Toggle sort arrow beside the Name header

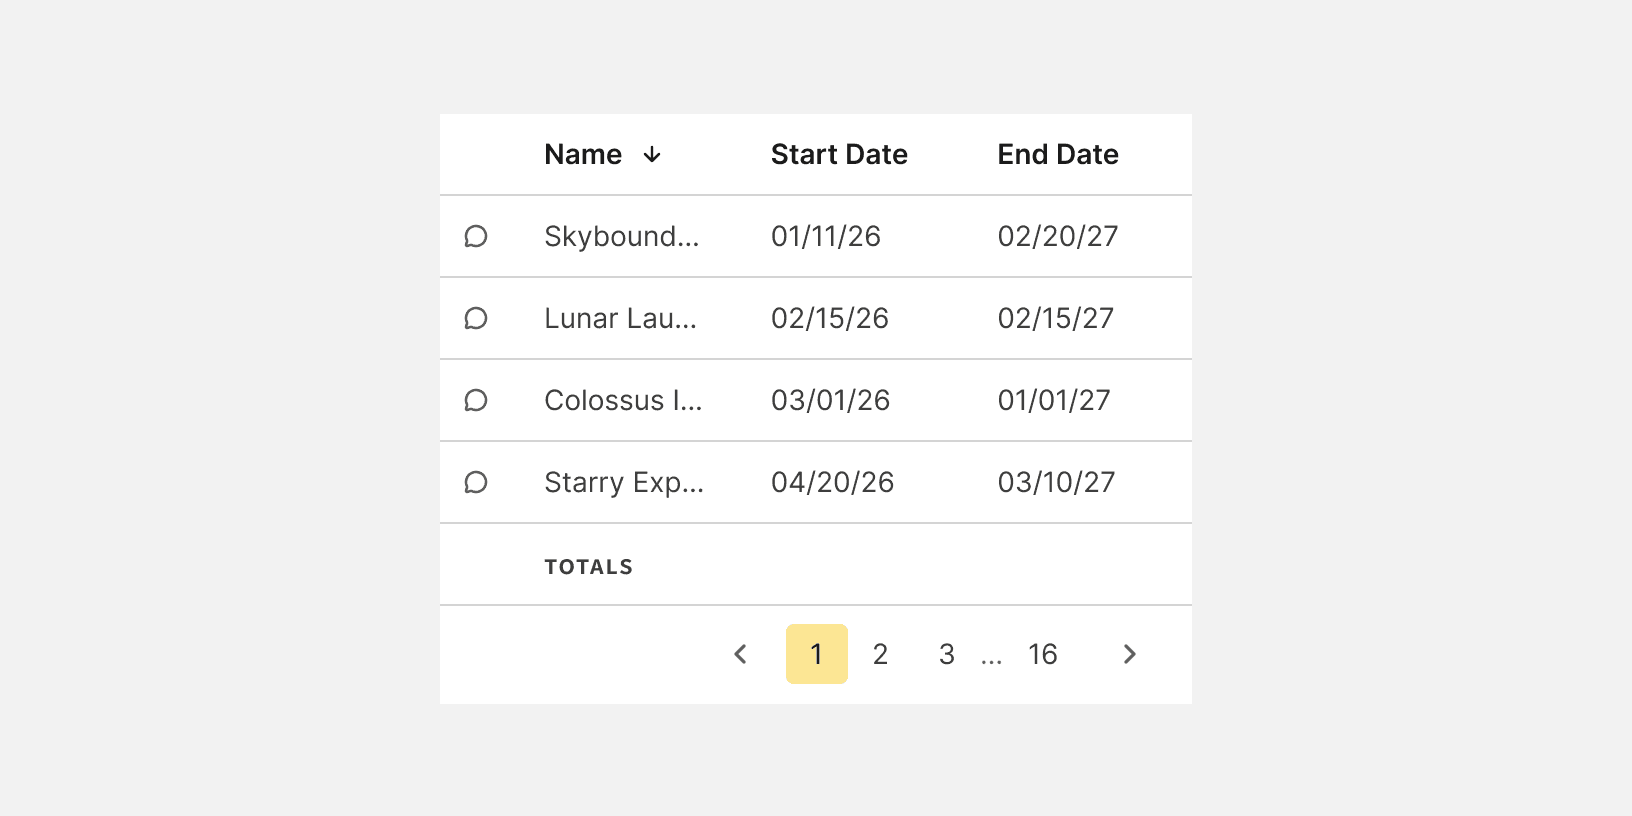[652, 154]
